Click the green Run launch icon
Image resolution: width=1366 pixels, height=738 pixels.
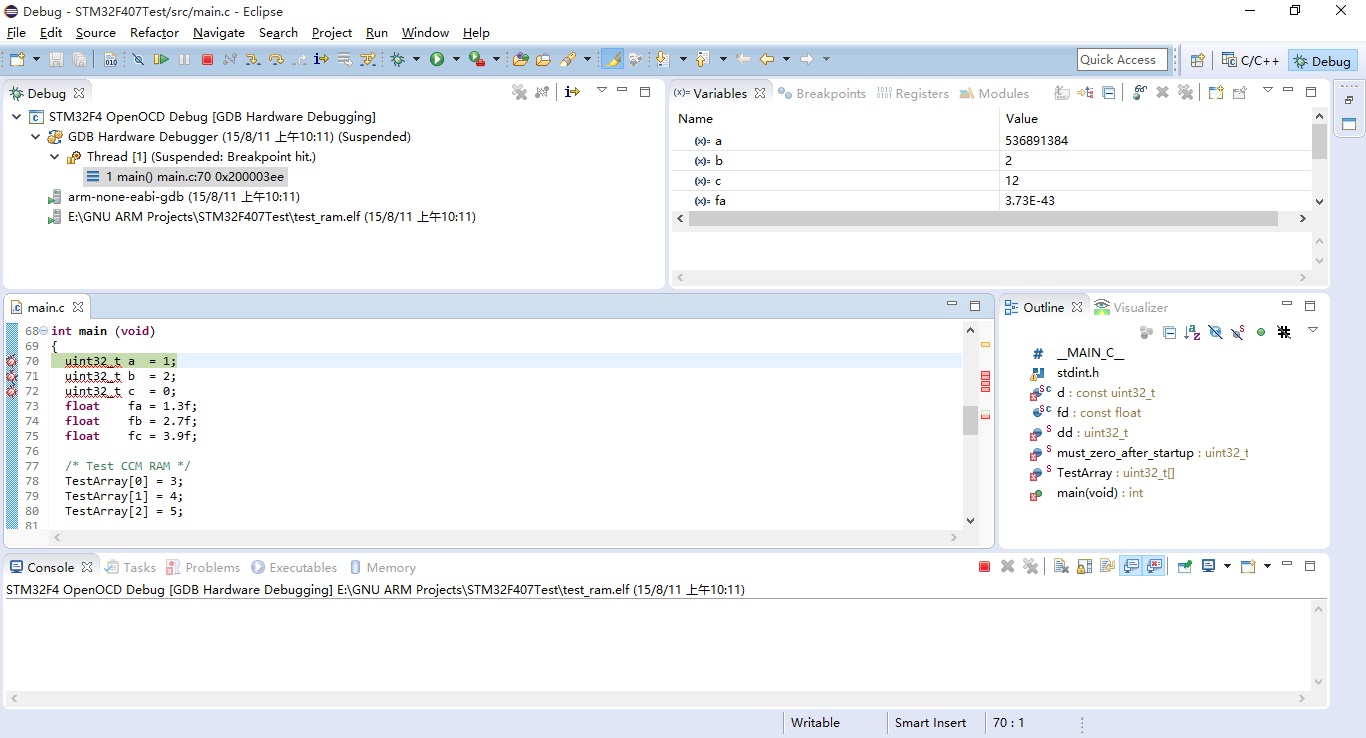click(437, 60)
